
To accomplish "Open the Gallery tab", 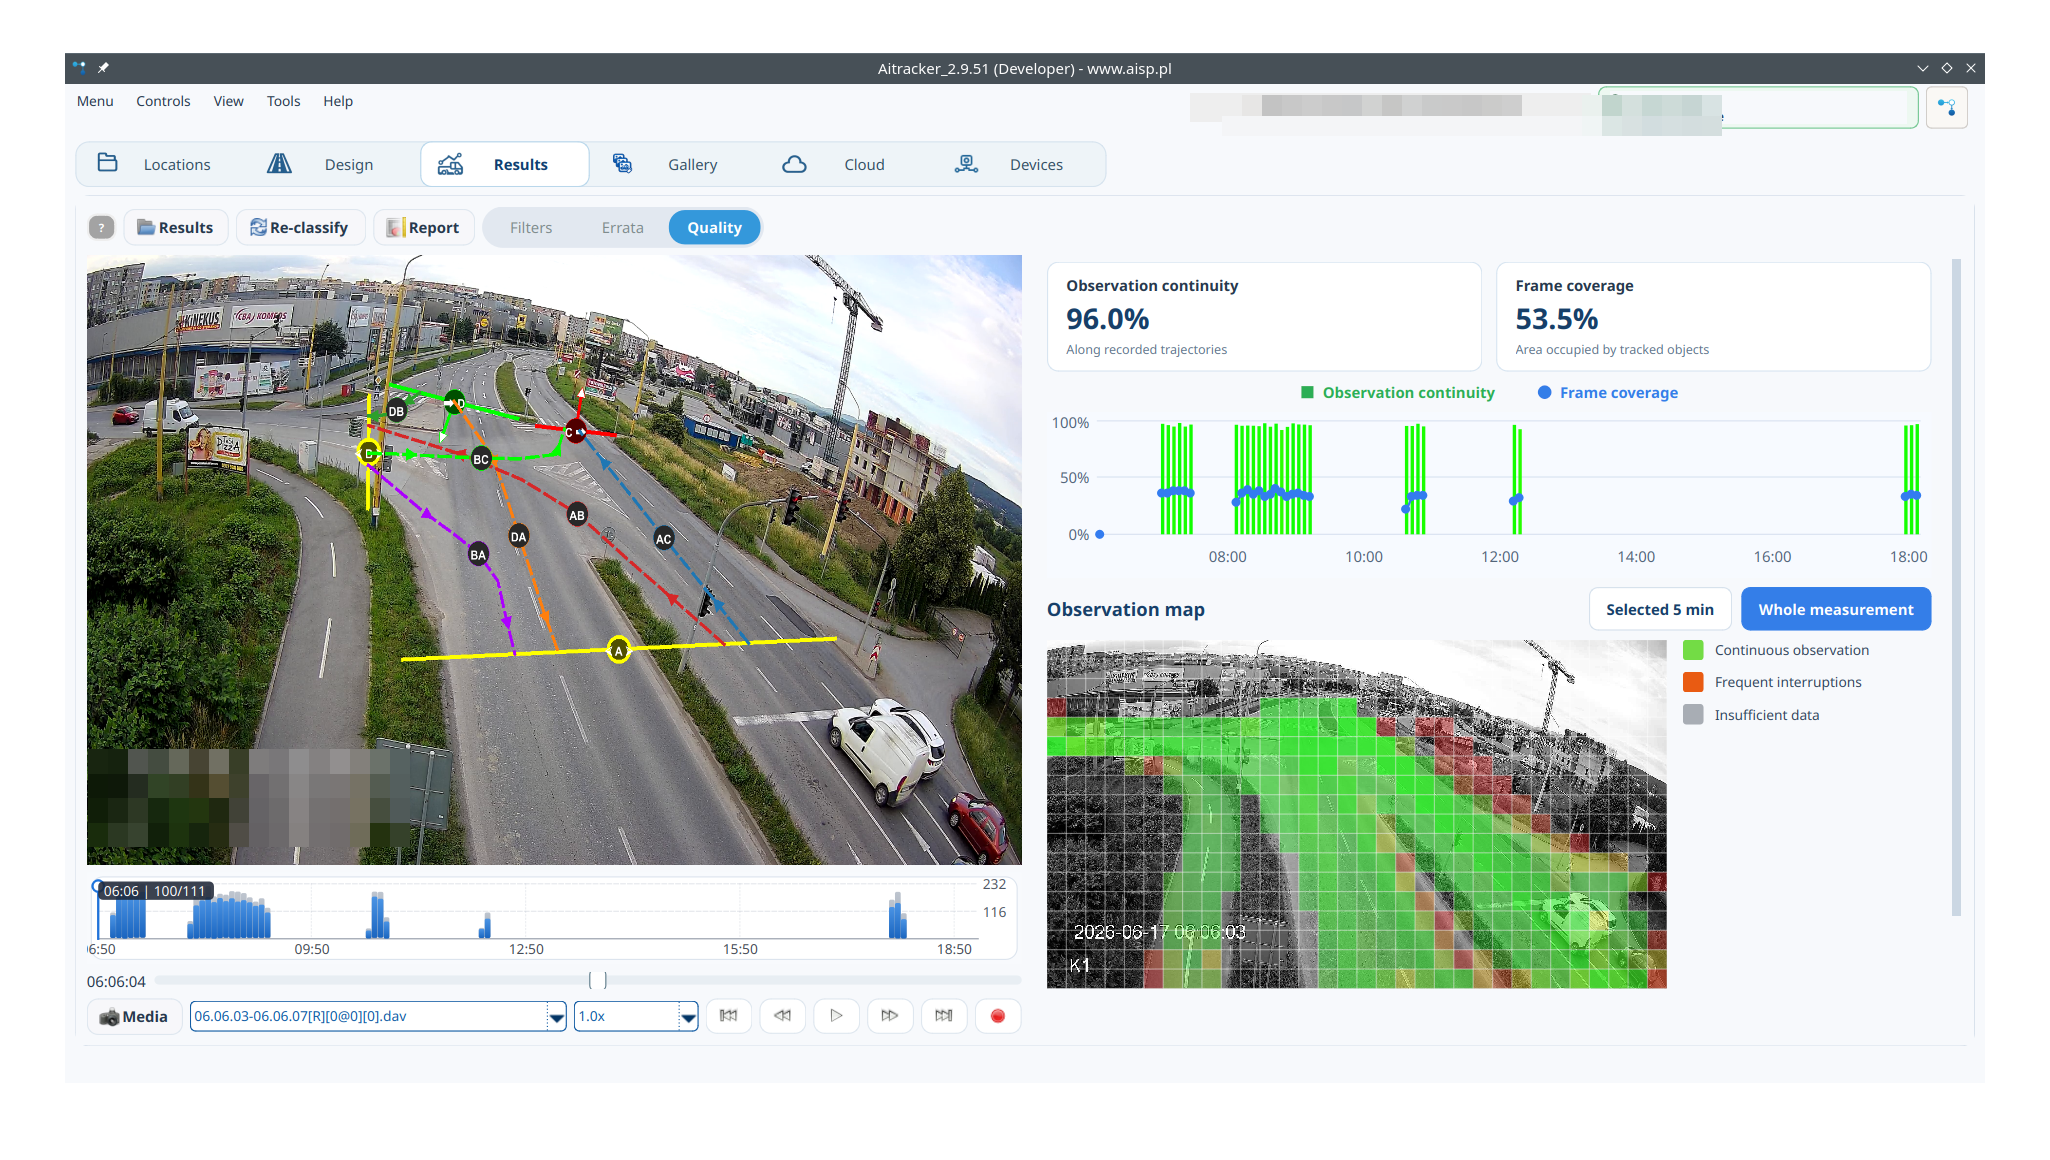I will tap(665, 164).
